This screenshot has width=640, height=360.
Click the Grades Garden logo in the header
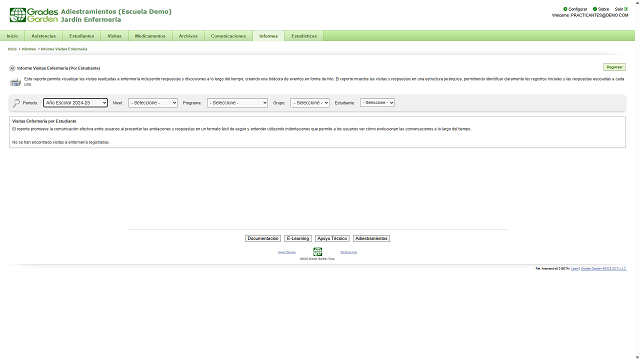tap(34, 15)
